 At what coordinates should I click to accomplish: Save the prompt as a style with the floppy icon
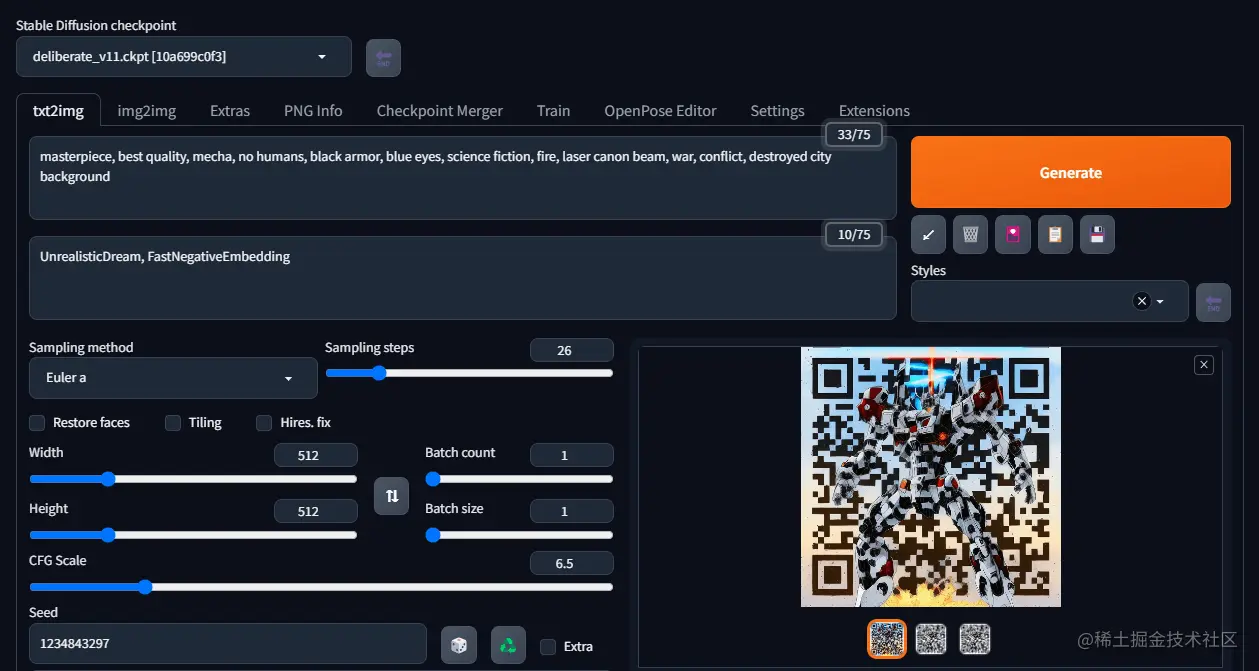[x=1097, y=235]
